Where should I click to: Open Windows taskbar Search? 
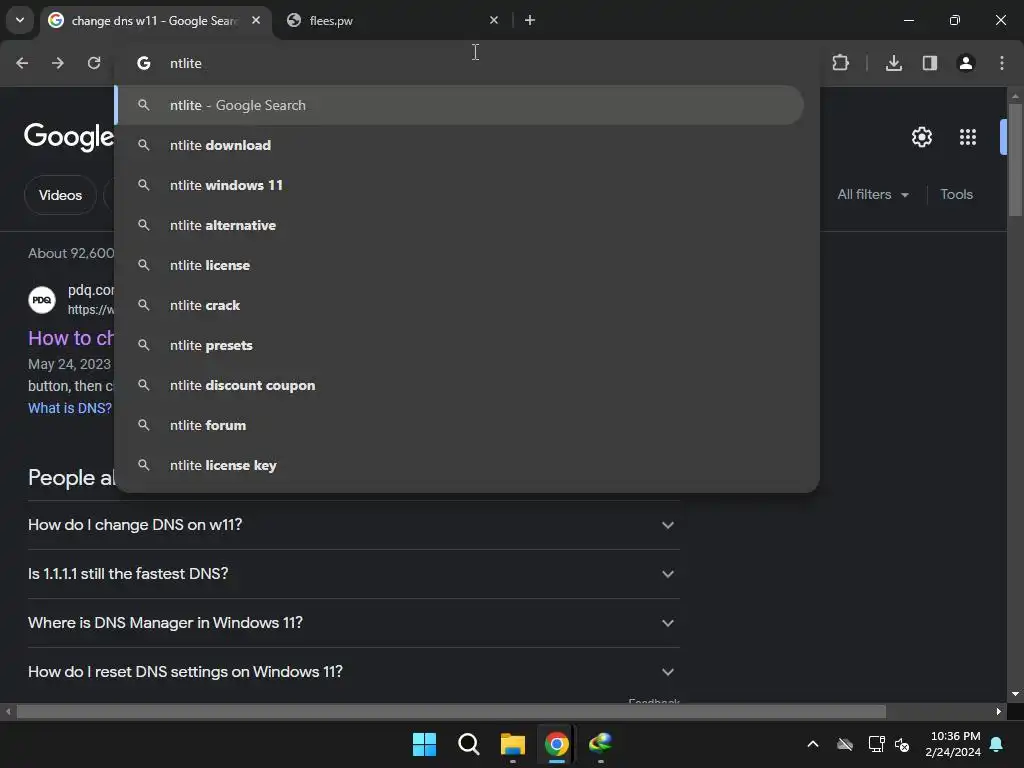[x=468, y=744]
